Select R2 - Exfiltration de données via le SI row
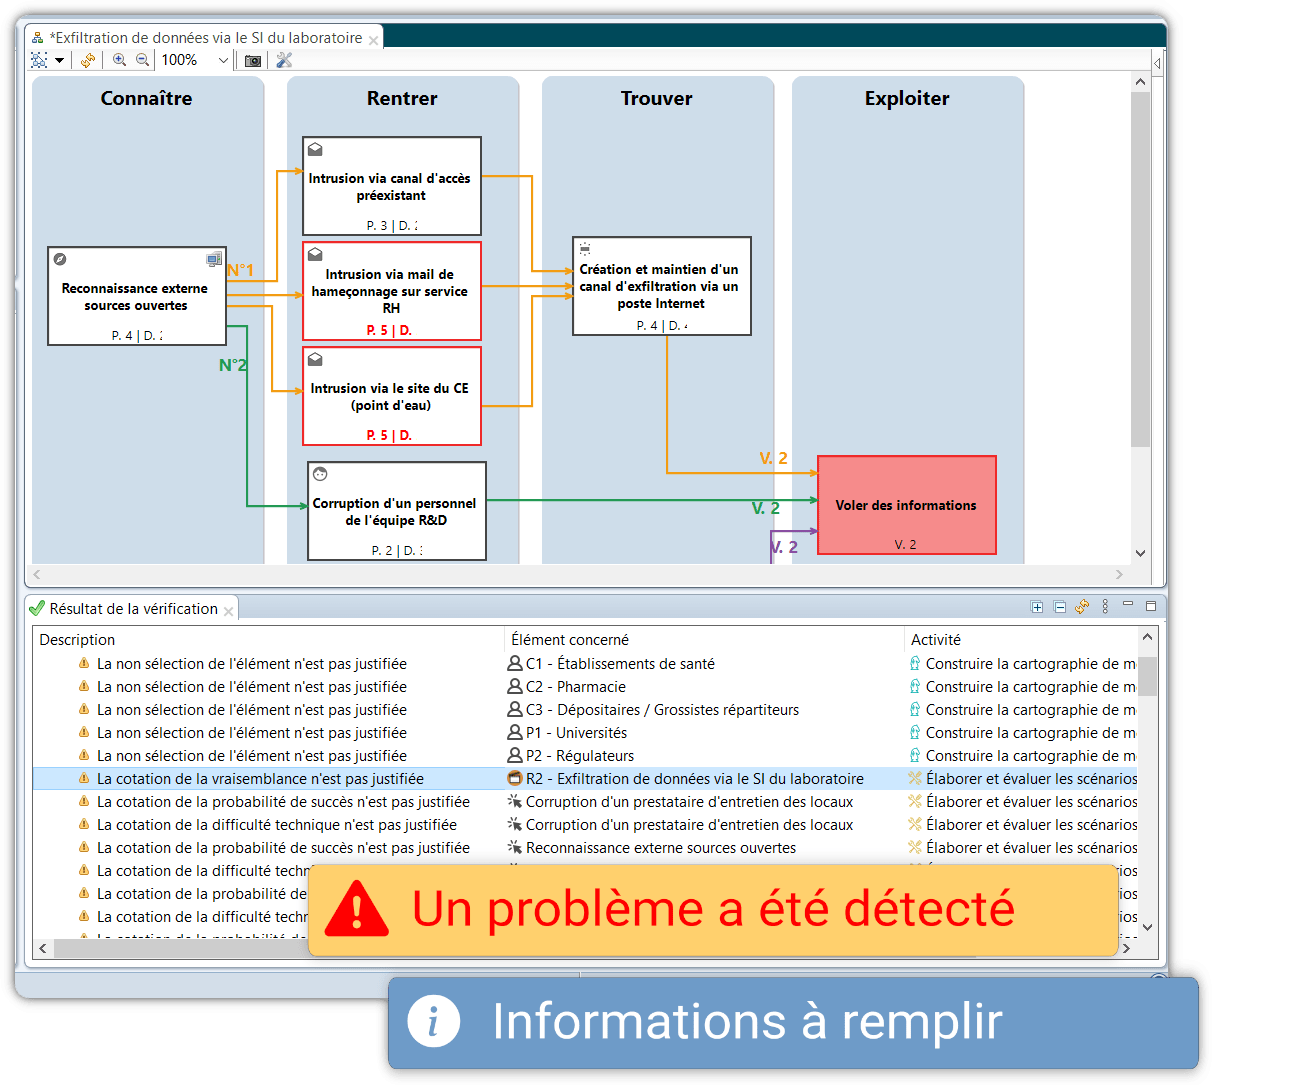 coord(586,779)
